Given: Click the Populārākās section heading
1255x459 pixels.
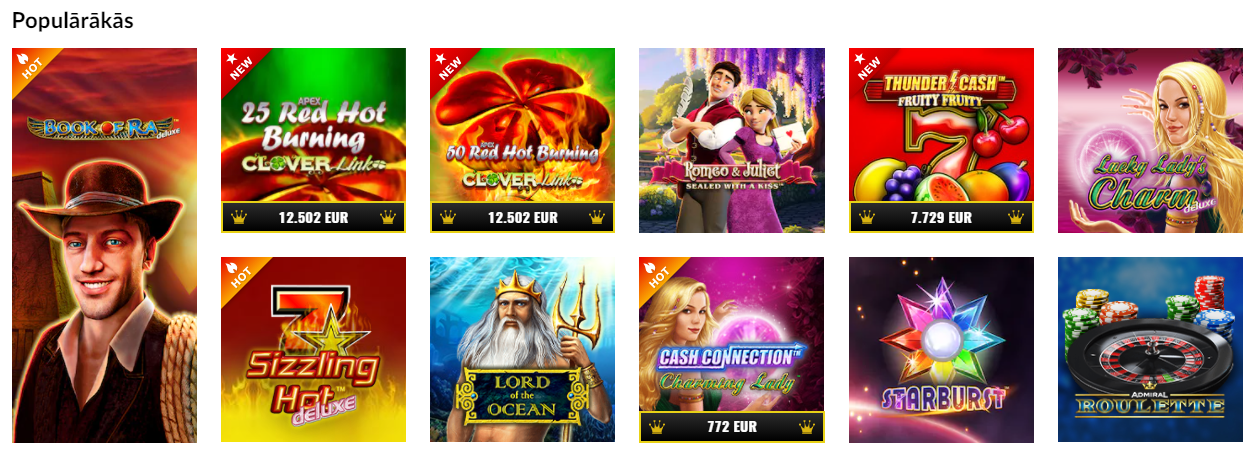Looking at the screenshot, I should [73, 20].
